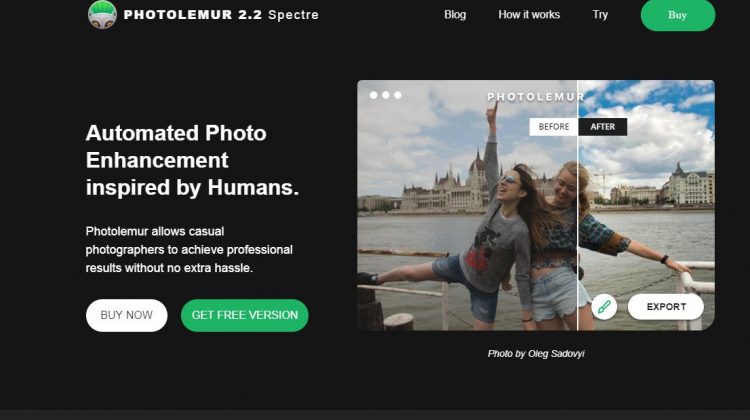Click the photo credit by Oleg Sadovyi
The height and width of the screenshot is (420, 750).
536,354
